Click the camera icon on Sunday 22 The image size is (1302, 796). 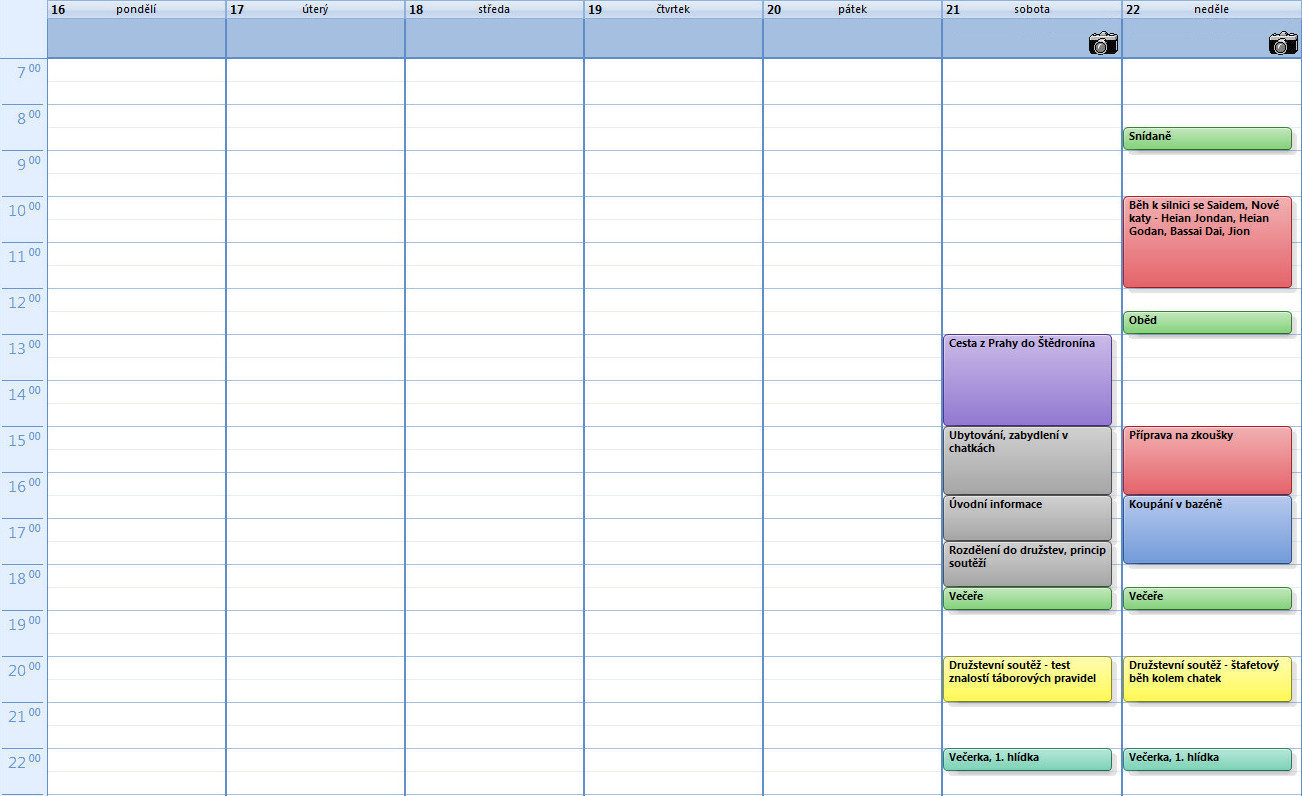pos(1283,43)
